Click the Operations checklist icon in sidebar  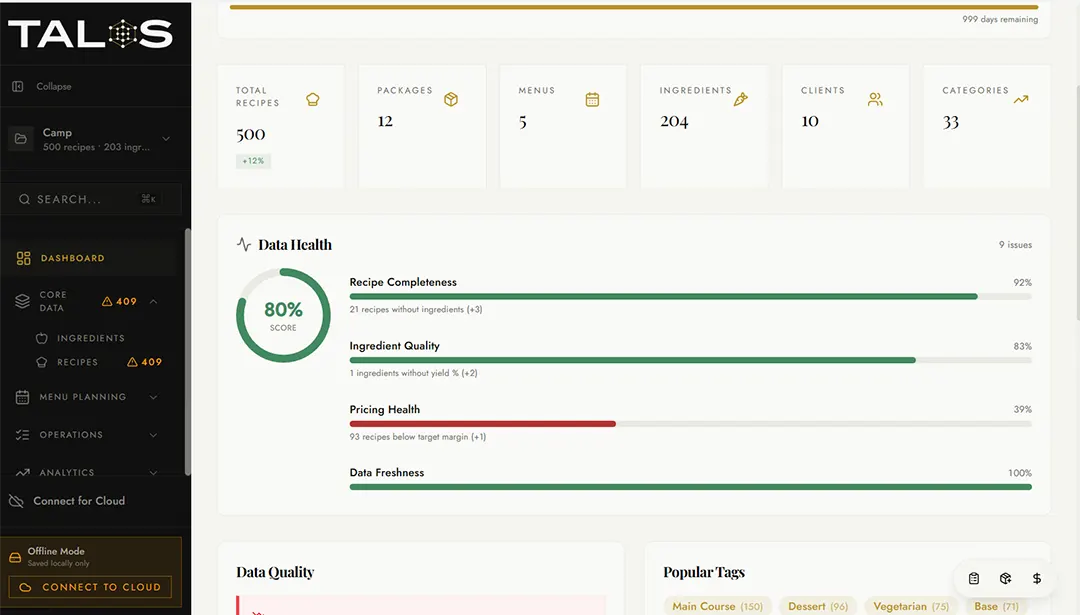click(22, 434)
